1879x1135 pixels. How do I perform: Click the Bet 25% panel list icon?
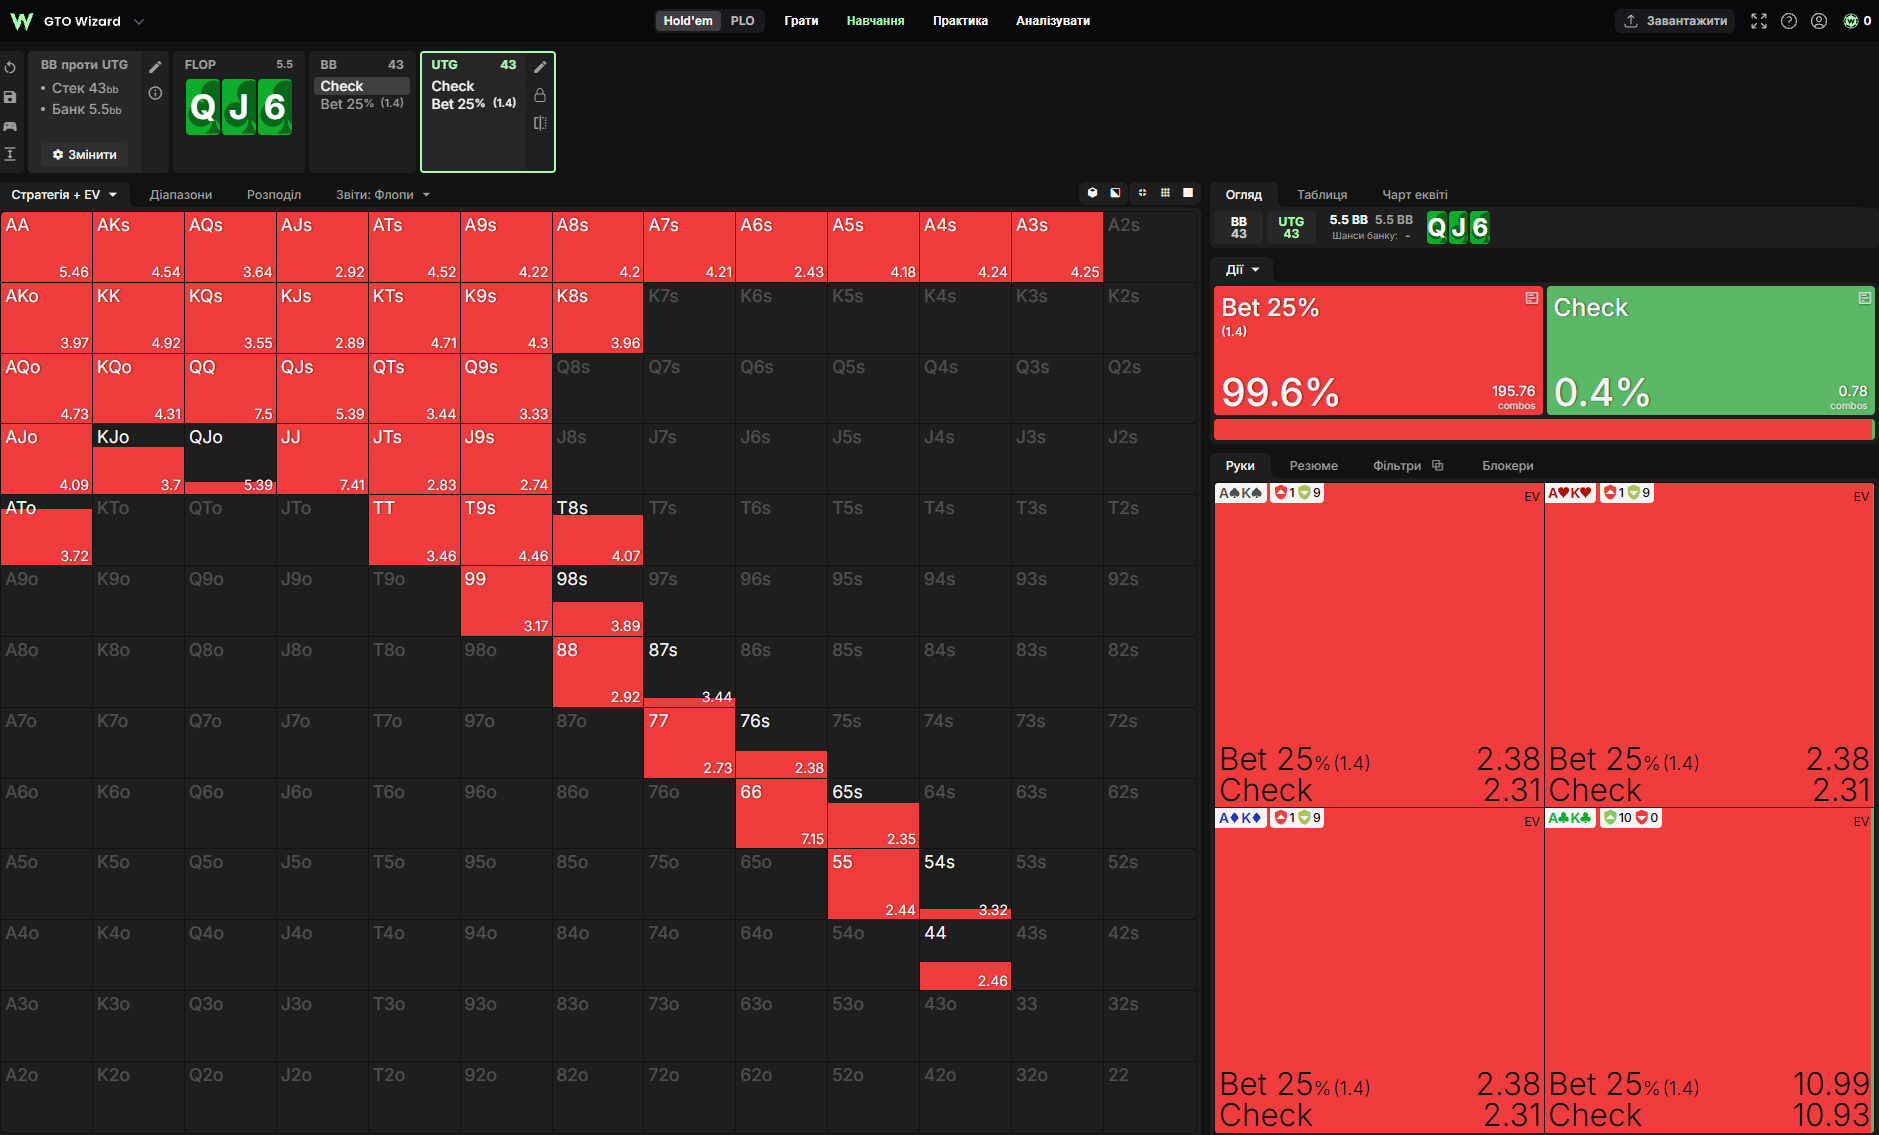click(1531, 298)
